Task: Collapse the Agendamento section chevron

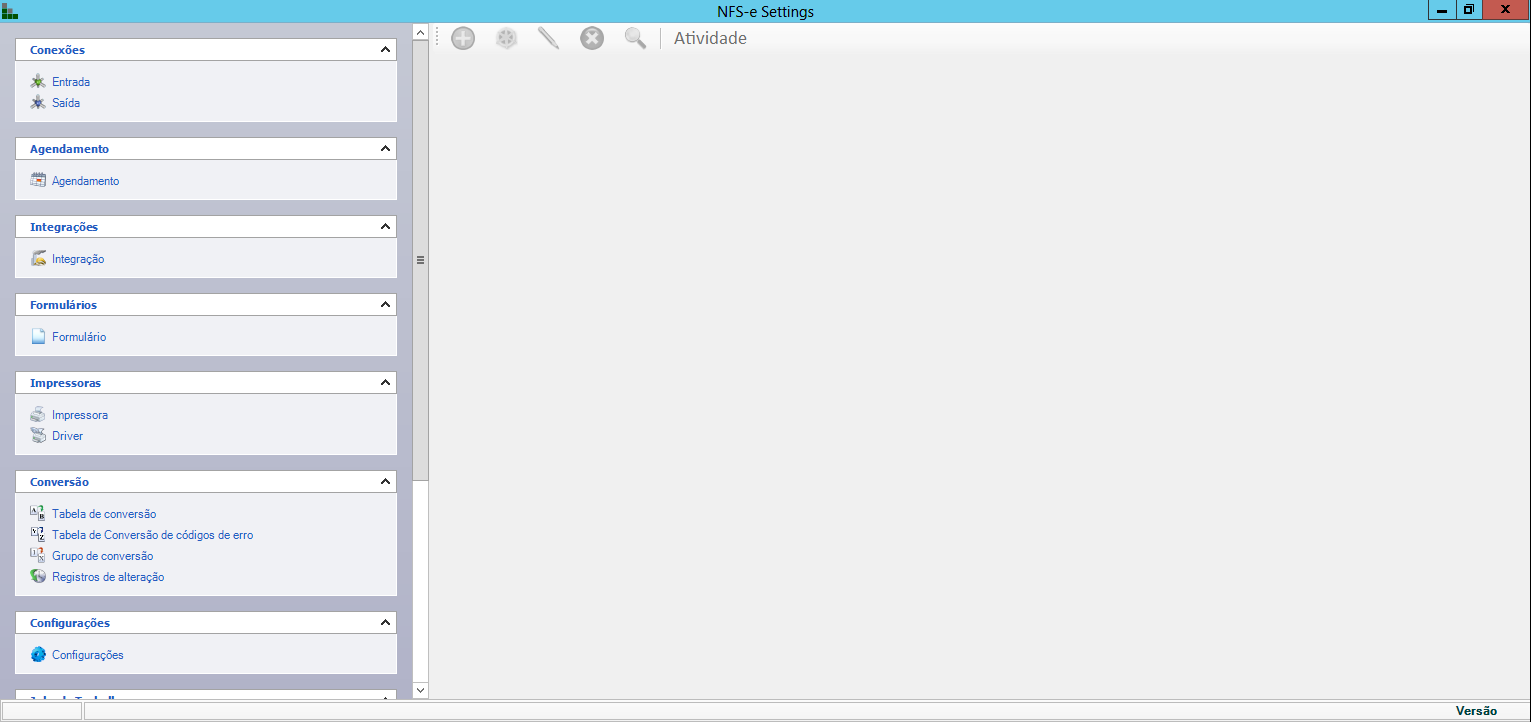Action: [x=386, y=149]
